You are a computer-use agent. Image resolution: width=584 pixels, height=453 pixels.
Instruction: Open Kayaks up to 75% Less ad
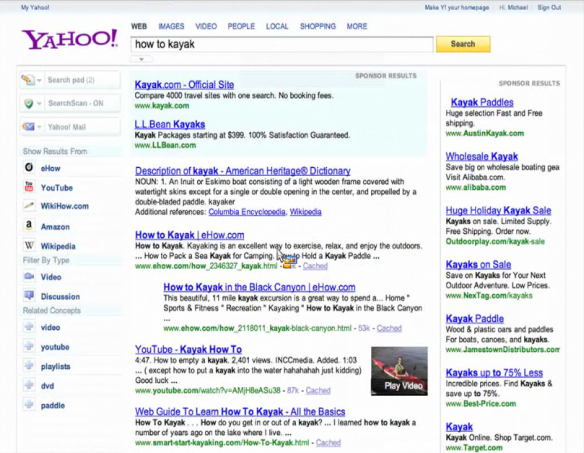coord(494,373)
